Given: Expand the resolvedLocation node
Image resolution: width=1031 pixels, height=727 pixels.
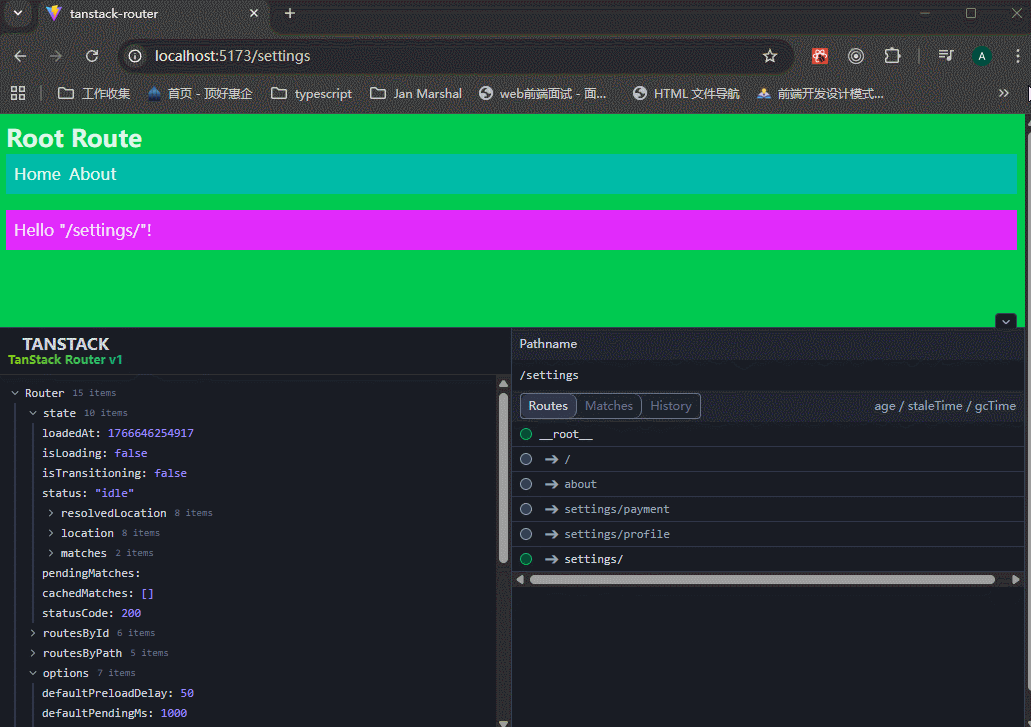Looking at the screenshot, I should pos(51,513).
